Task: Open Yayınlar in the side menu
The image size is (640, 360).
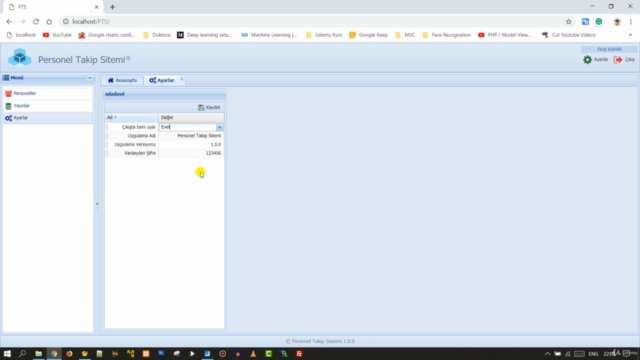Action: pos(48,106)
